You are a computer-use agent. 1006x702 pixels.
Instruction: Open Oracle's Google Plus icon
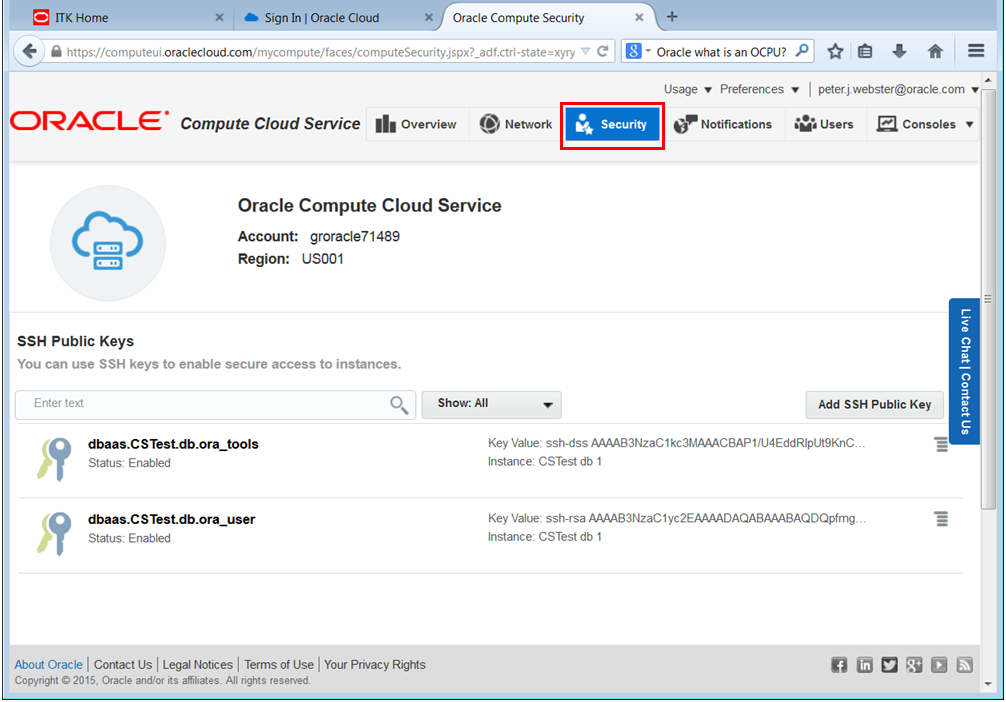point(914,665)
